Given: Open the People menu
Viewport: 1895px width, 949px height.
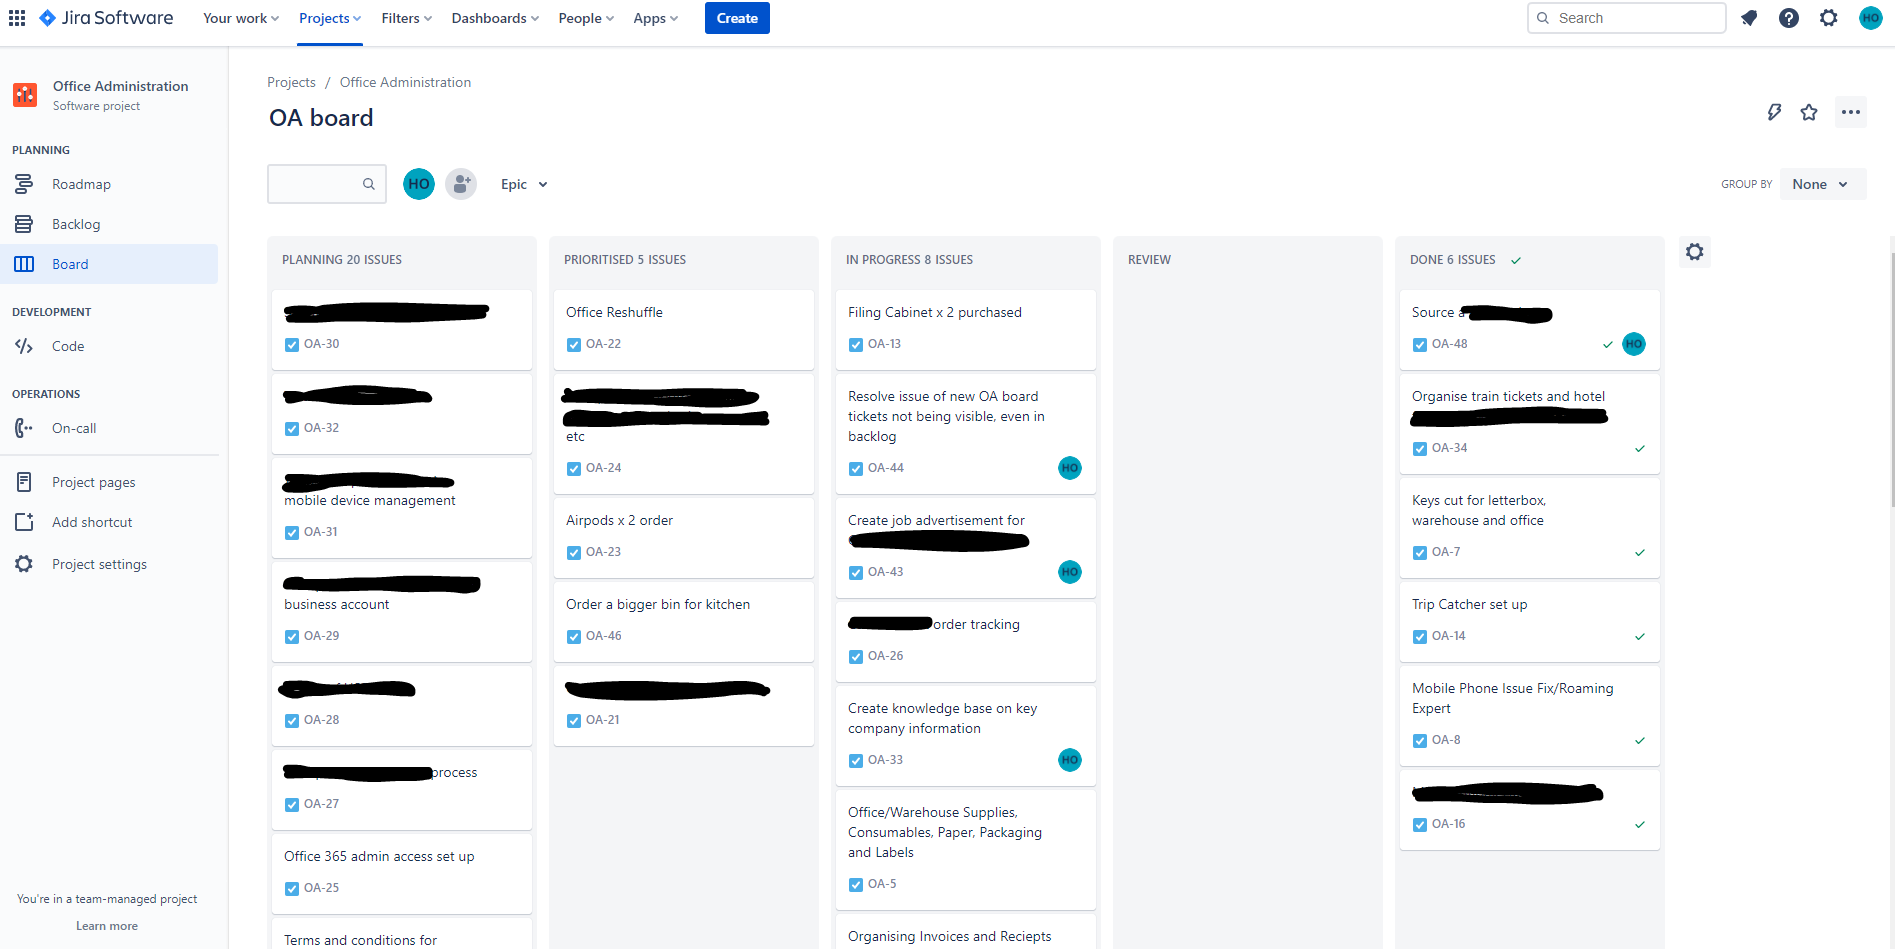Looking at the screenshot, I should (x=584, y=18).
